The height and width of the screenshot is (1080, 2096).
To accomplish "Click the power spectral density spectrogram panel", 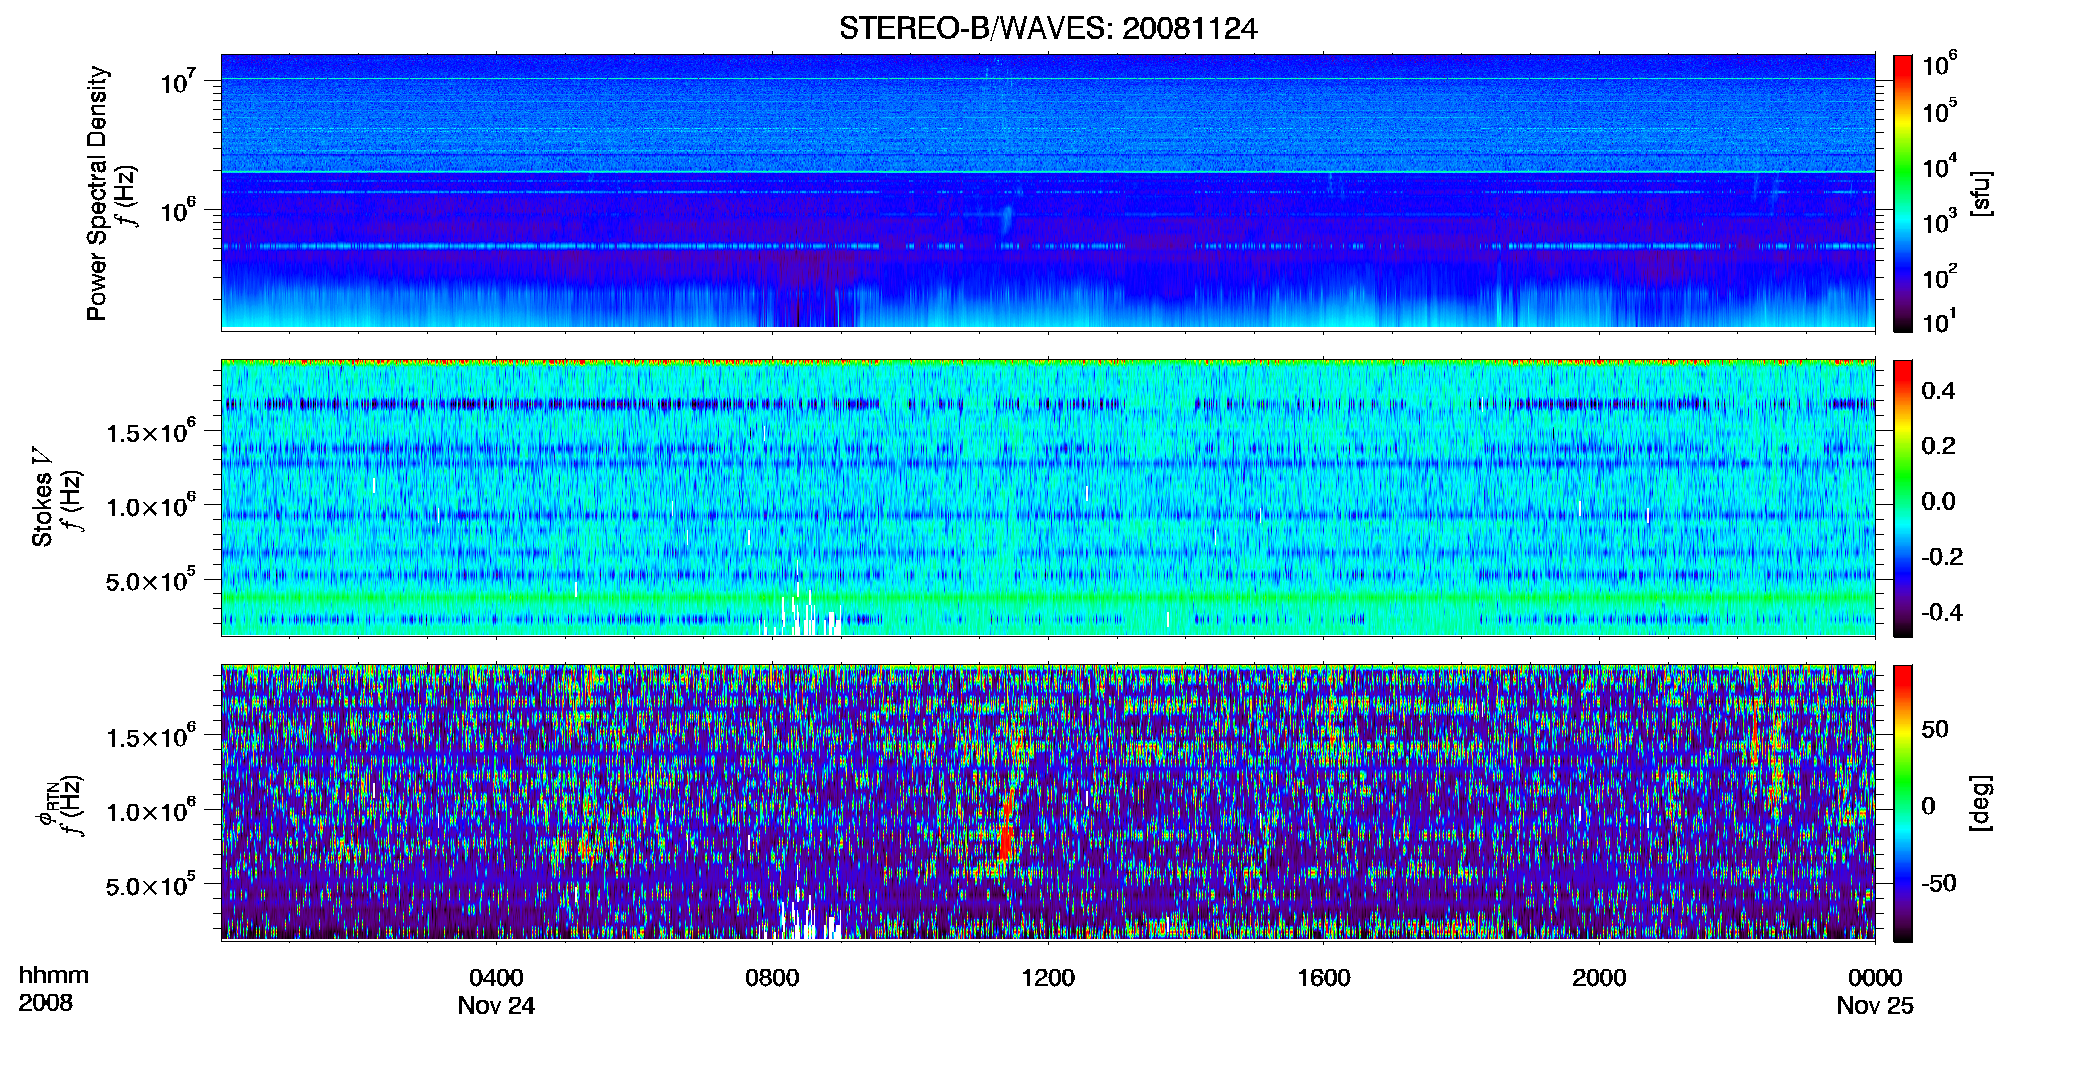I will tap(1048, 192).
